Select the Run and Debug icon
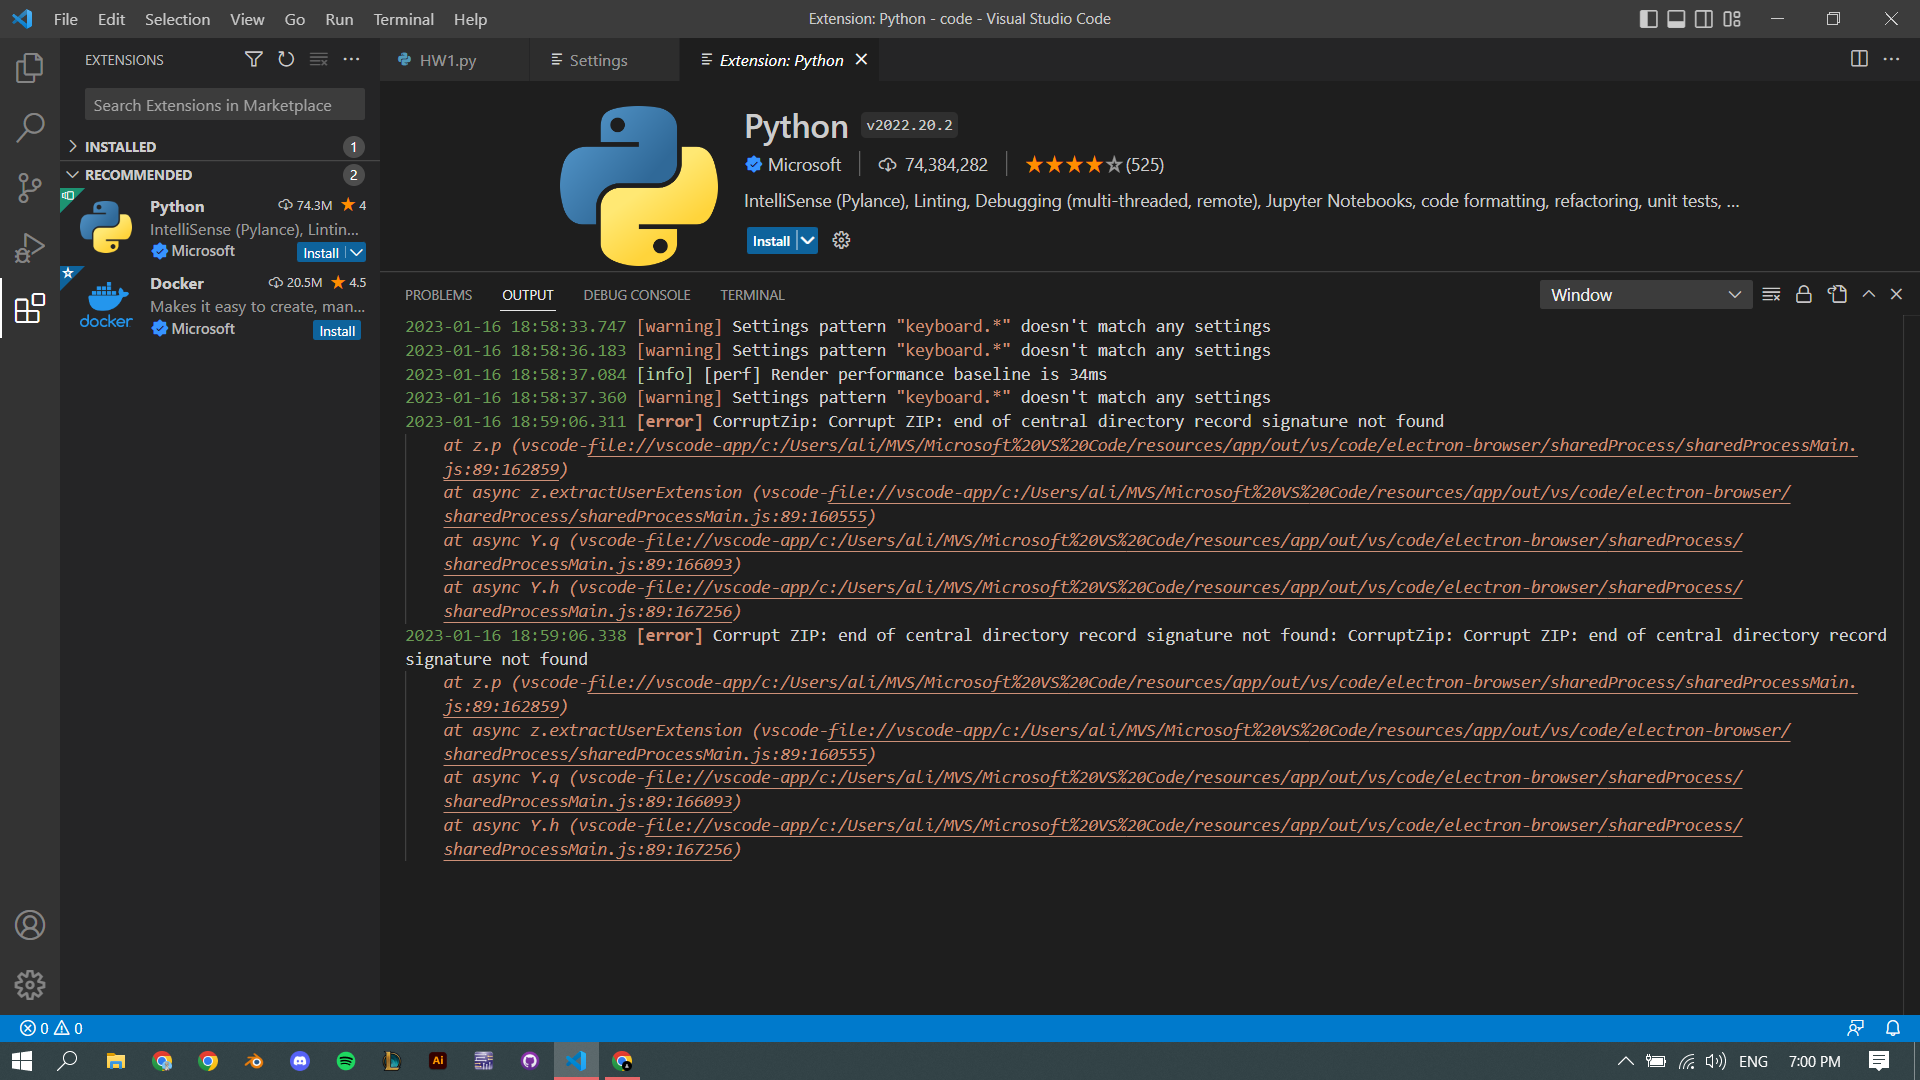Image resolution: width=1920 pixels, height=1080 pixels. tap(29, 248)
